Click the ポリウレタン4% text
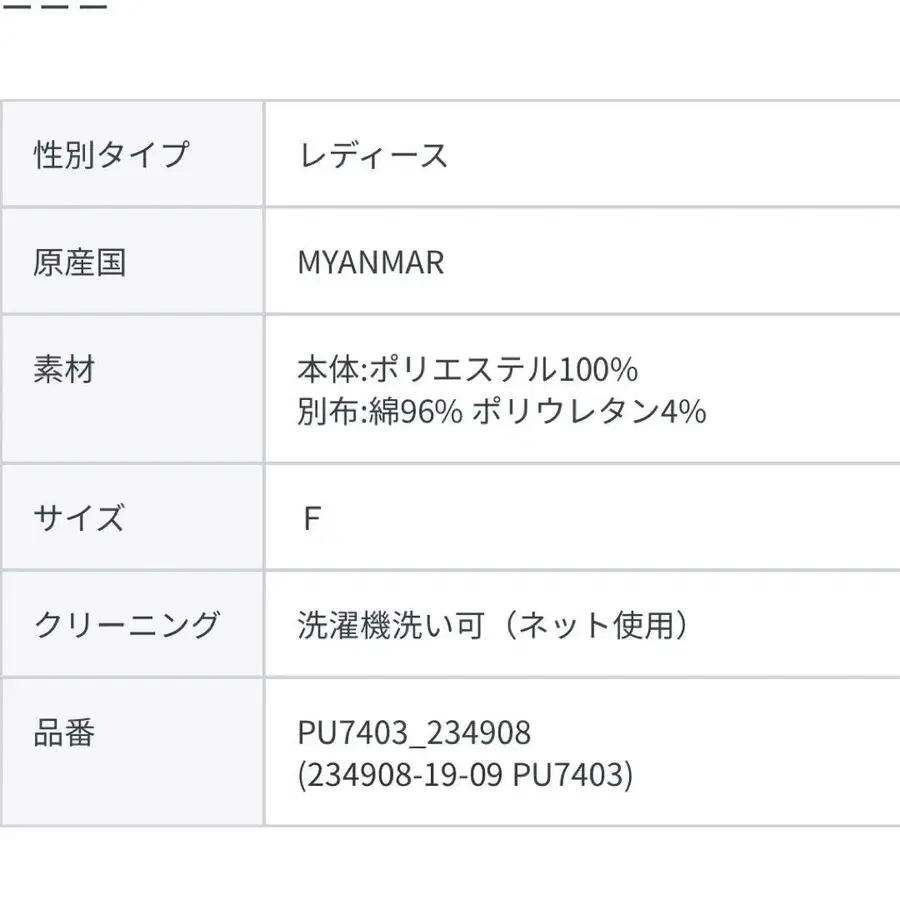Image resolution: width=900 pixels, height=900 pixels. click(589, 411)
